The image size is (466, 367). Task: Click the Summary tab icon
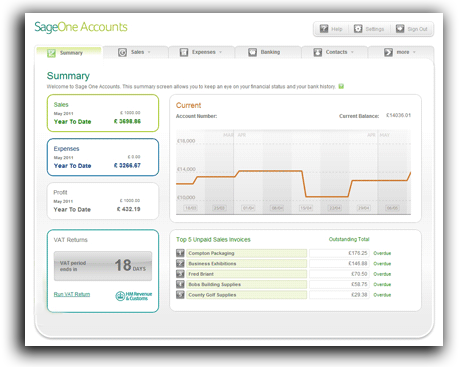[x=51, y=53]
